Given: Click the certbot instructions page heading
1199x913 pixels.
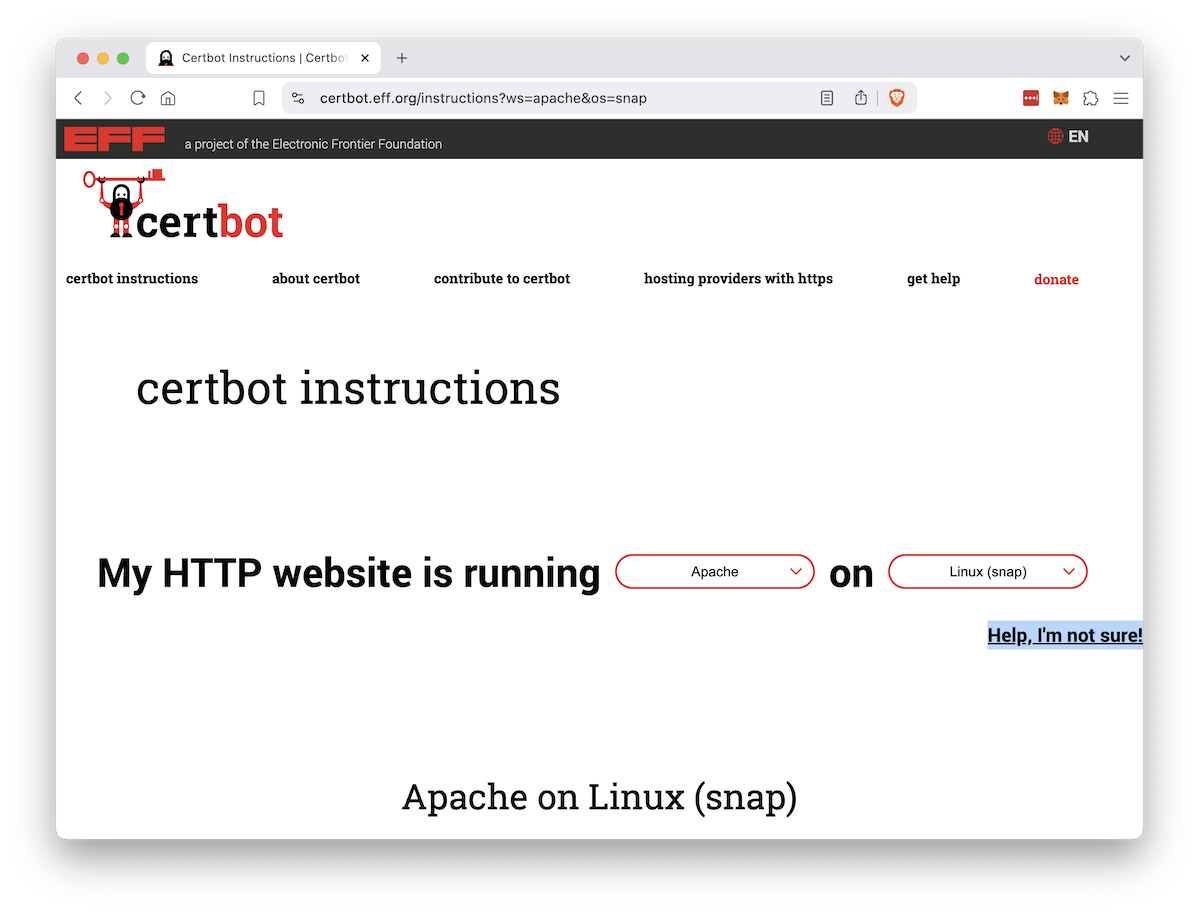Looking at the screenshot, I should (348, 388).
